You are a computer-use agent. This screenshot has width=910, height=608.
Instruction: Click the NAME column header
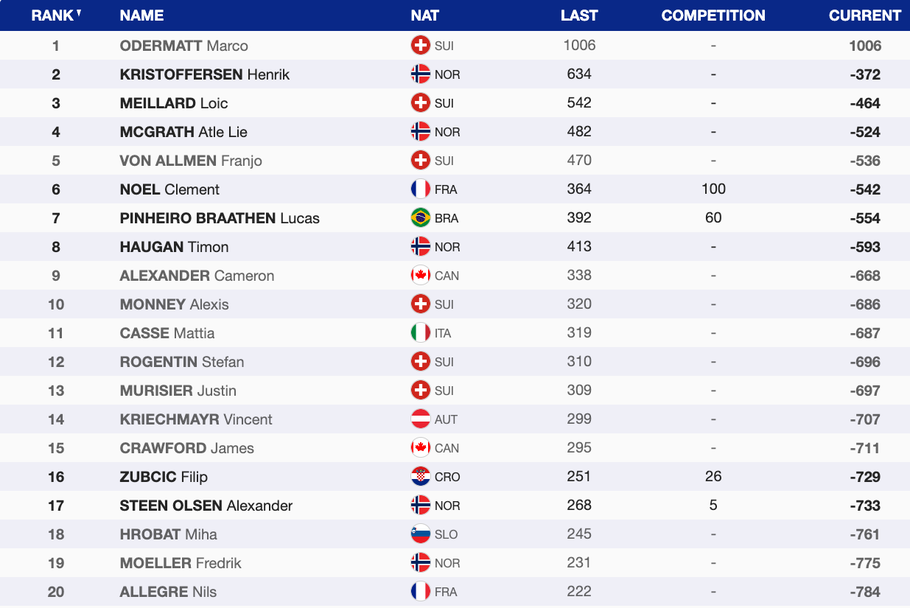pos(141,15)
